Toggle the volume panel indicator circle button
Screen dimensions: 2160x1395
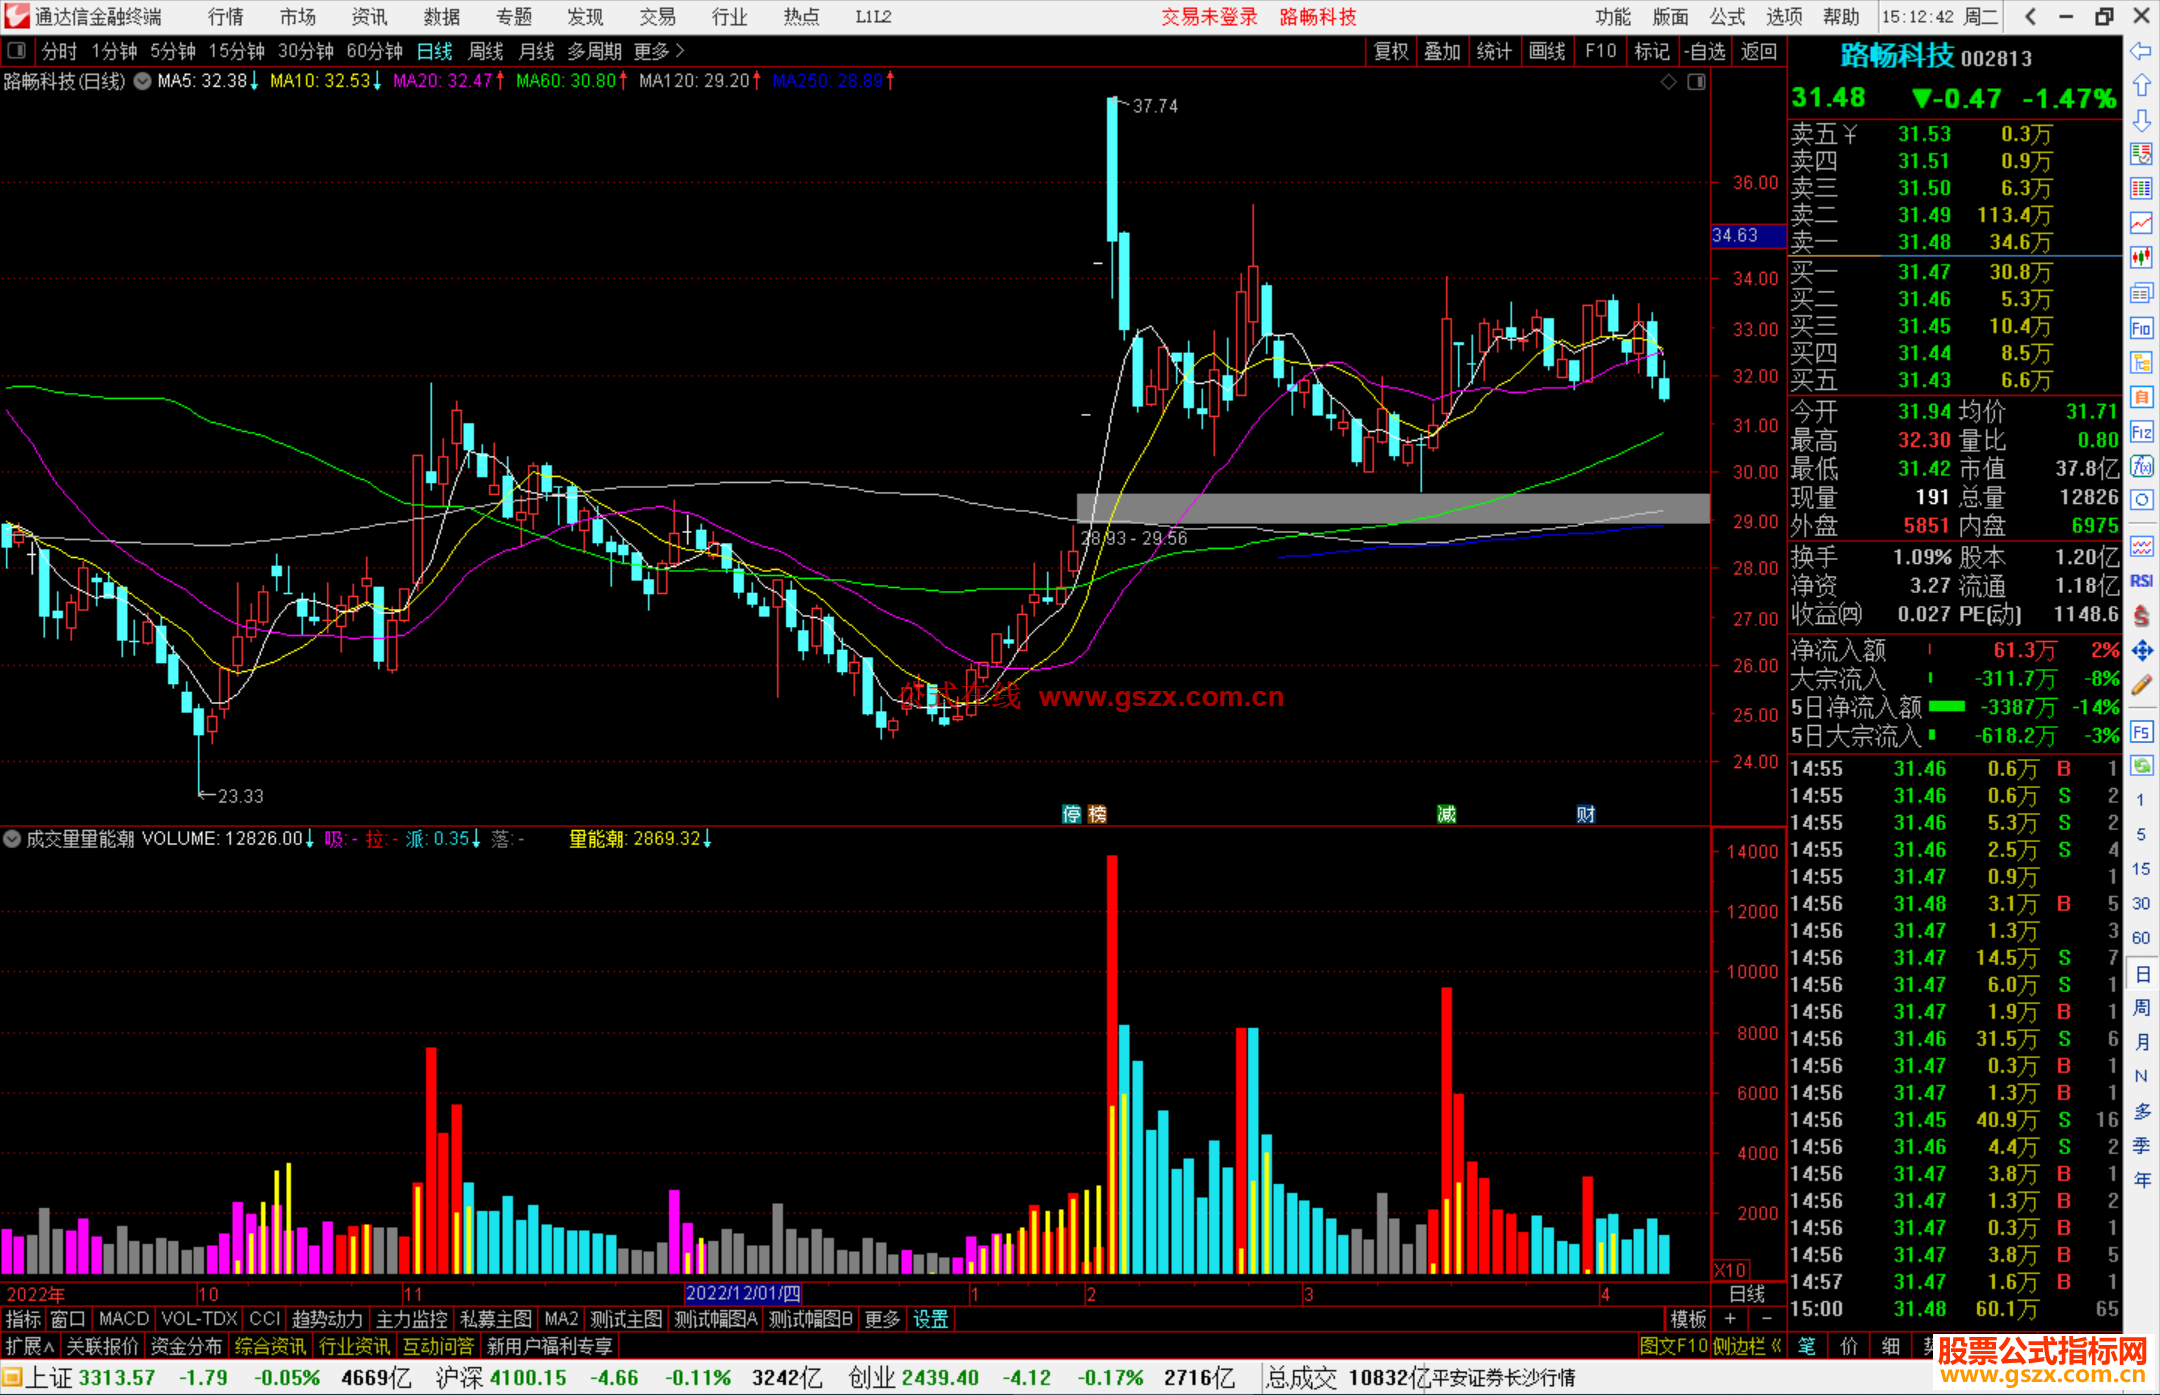pyautogui.click(x=12, y=839)
